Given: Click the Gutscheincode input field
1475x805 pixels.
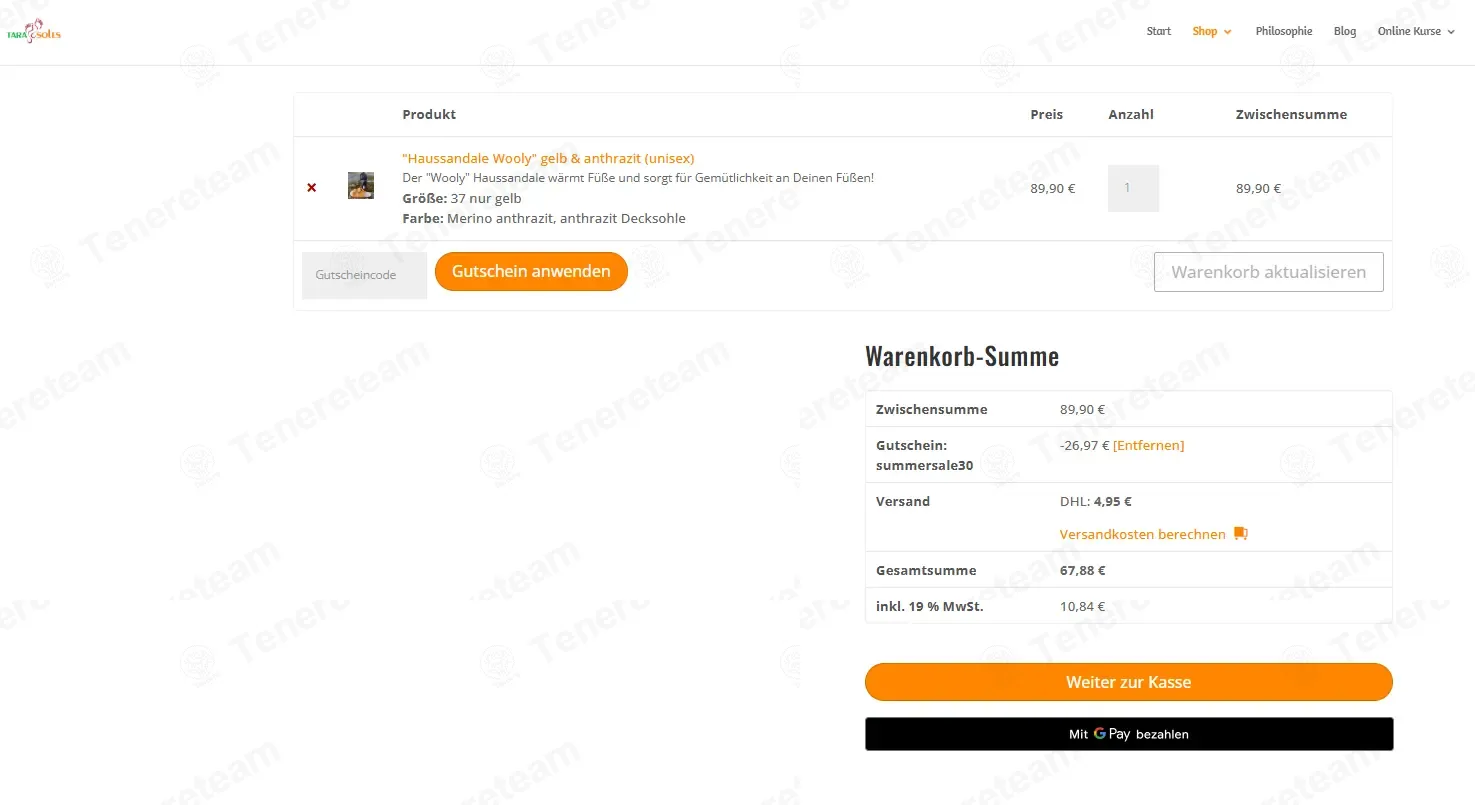Looking at the screenshot, I should [364, 275].
